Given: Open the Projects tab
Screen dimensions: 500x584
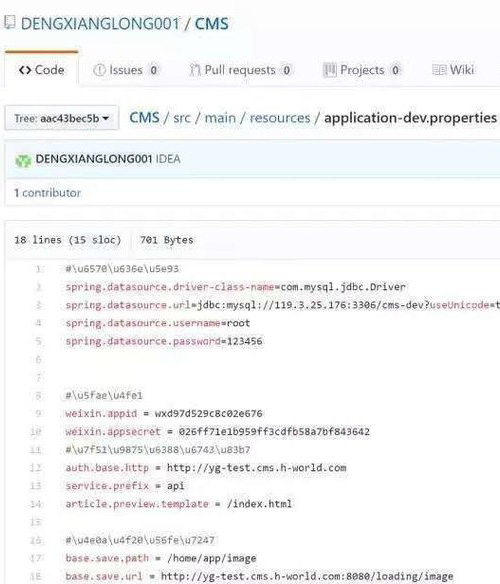Looking at the screenshot, I should [x=362, y=70].
